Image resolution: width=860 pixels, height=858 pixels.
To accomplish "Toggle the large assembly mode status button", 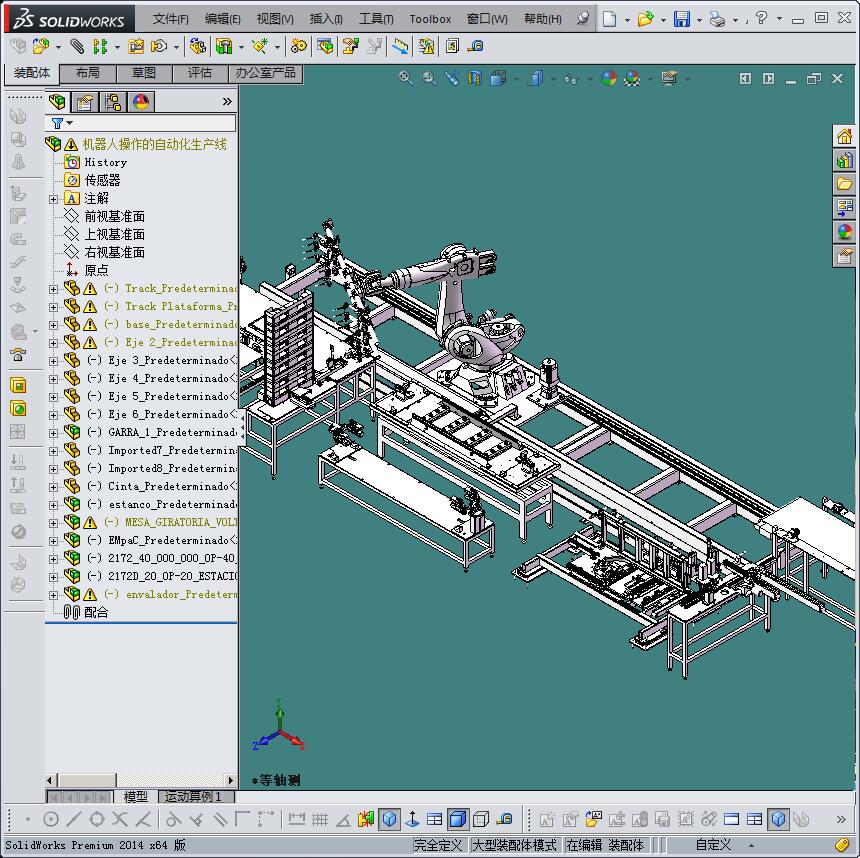I will [514, 845].
